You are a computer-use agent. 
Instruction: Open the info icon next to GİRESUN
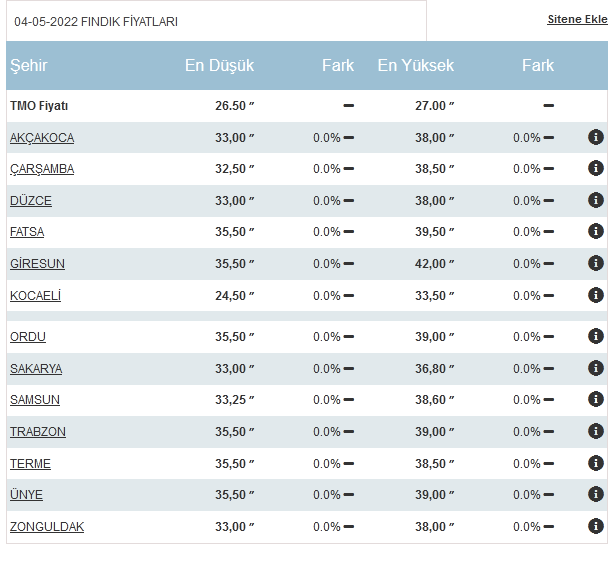click(596, 264)
